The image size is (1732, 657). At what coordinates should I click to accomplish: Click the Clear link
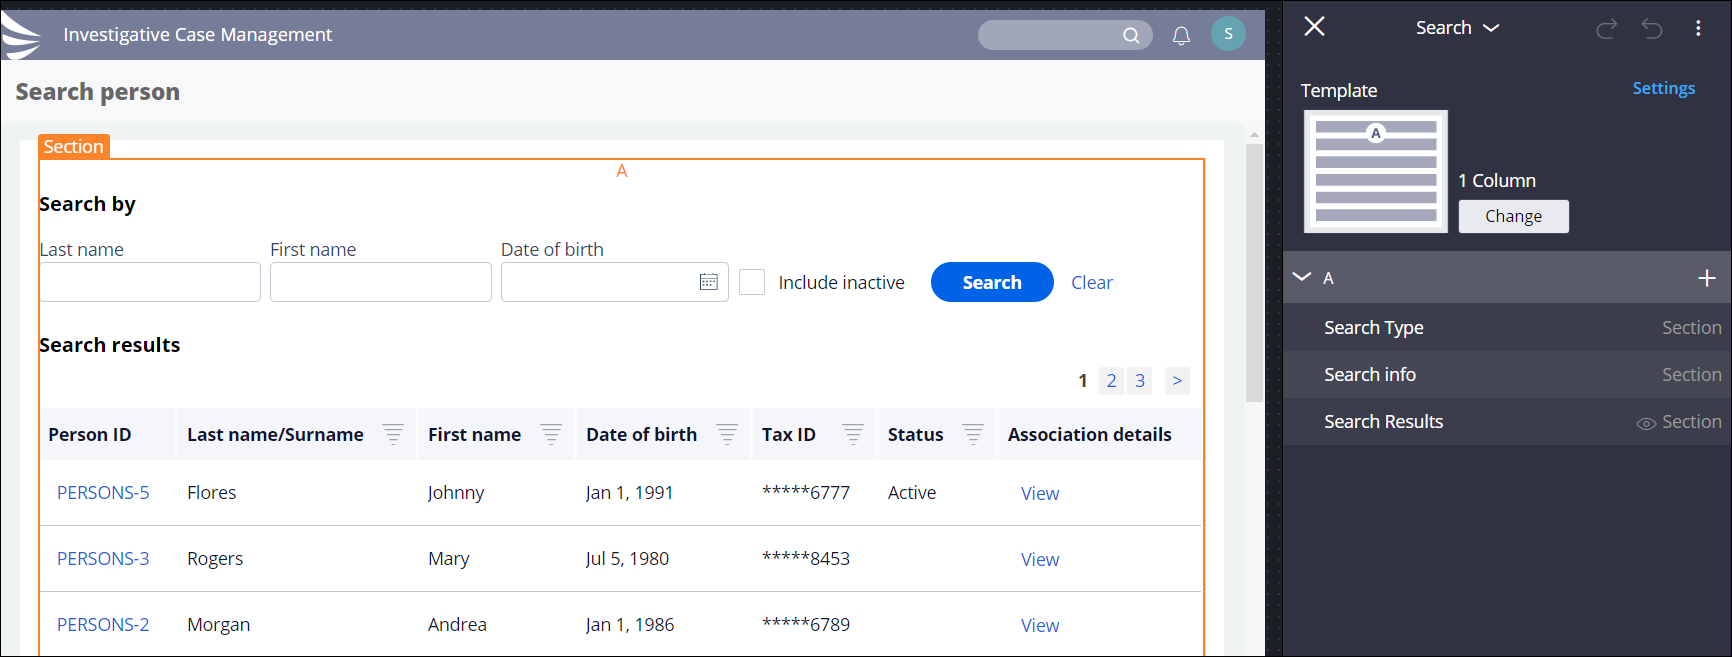pos(1092,283)
